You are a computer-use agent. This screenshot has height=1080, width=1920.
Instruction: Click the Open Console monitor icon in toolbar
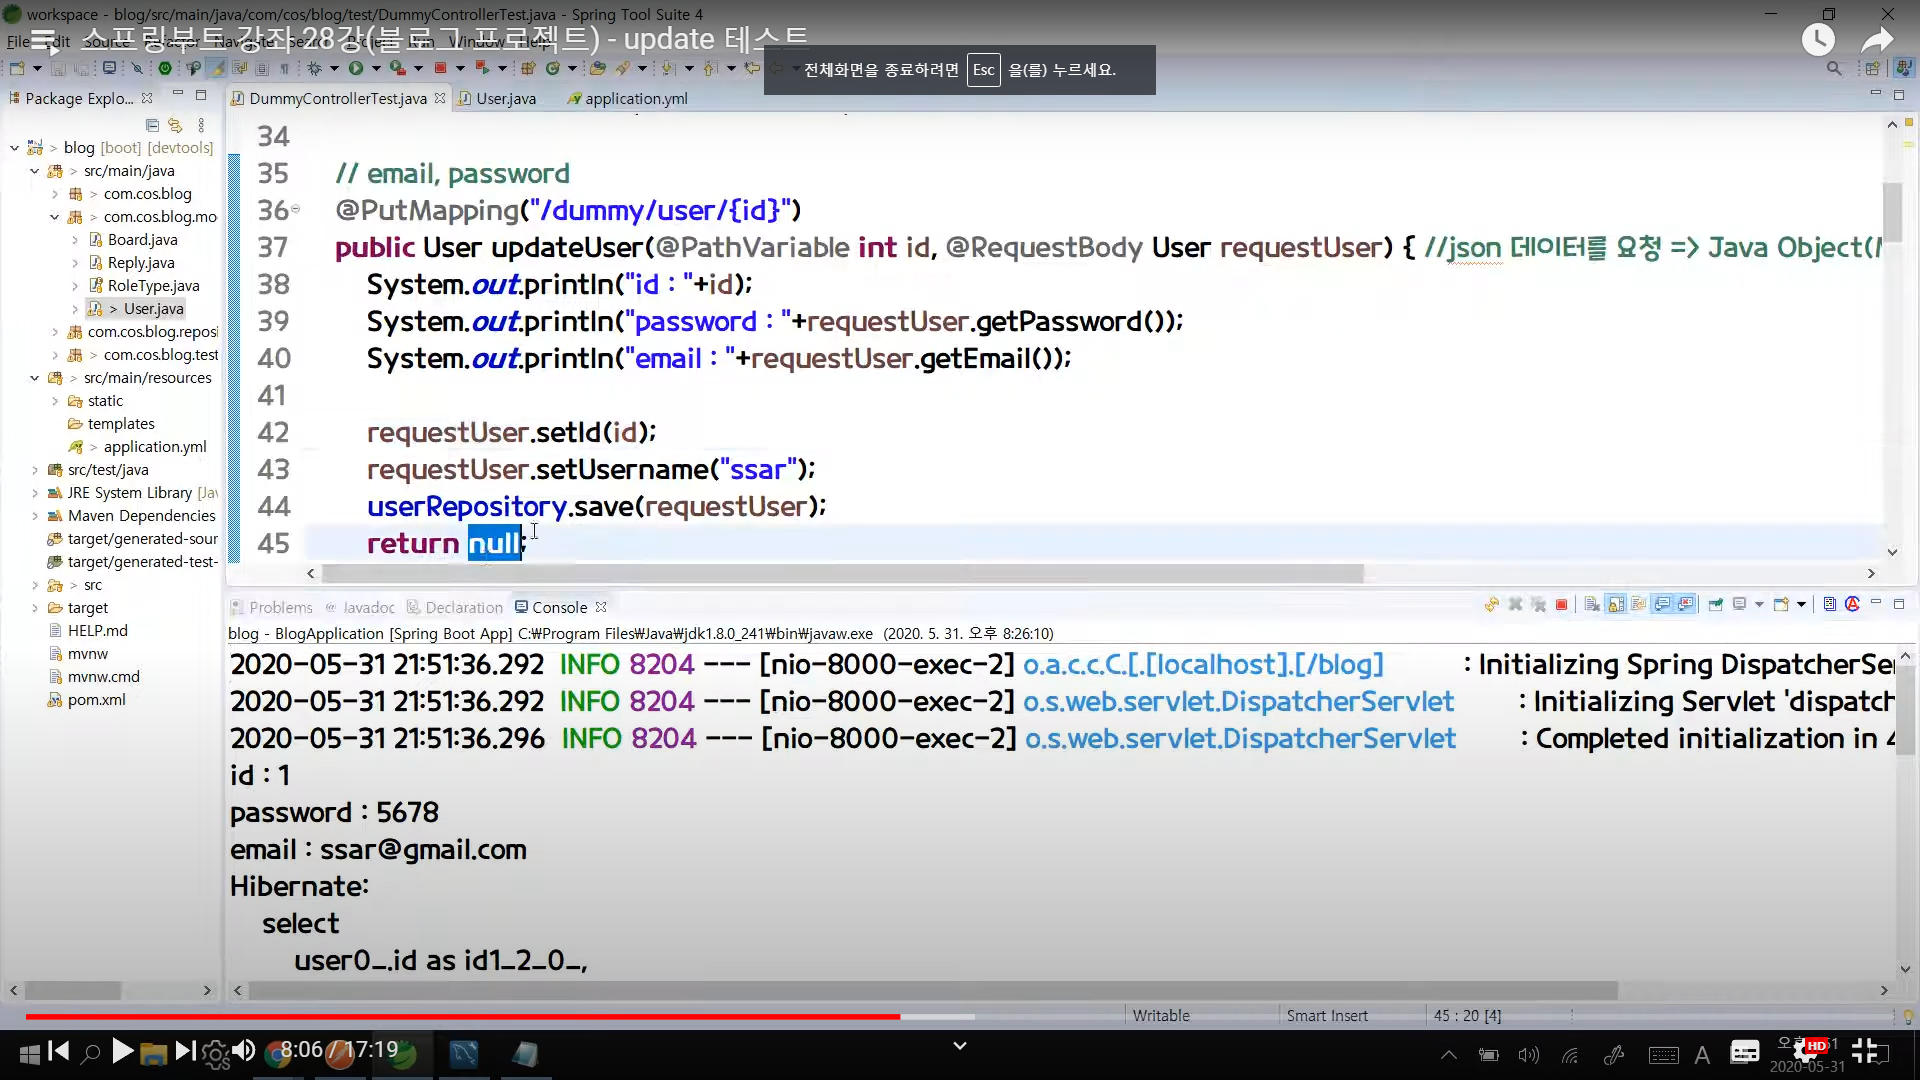coord(109,68)
